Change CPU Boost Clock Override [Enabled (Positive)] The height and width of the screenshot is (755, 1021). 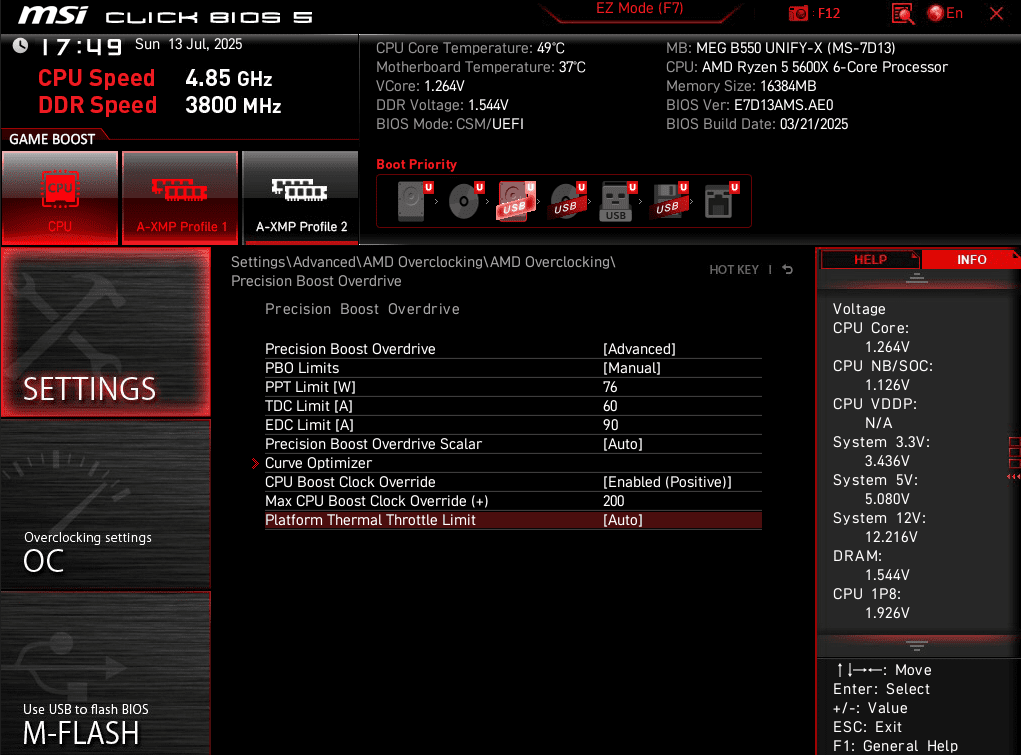[513, 482]
